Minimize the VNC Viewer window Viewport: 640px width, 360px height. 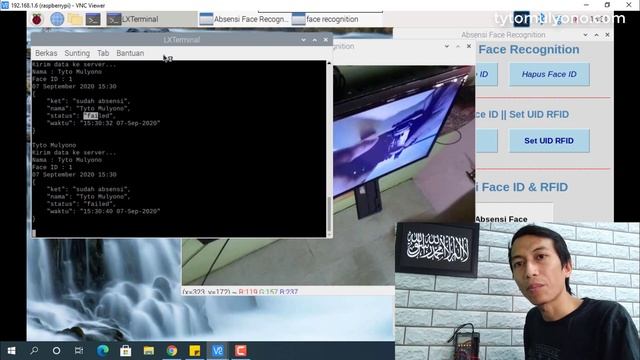point(586,5)
